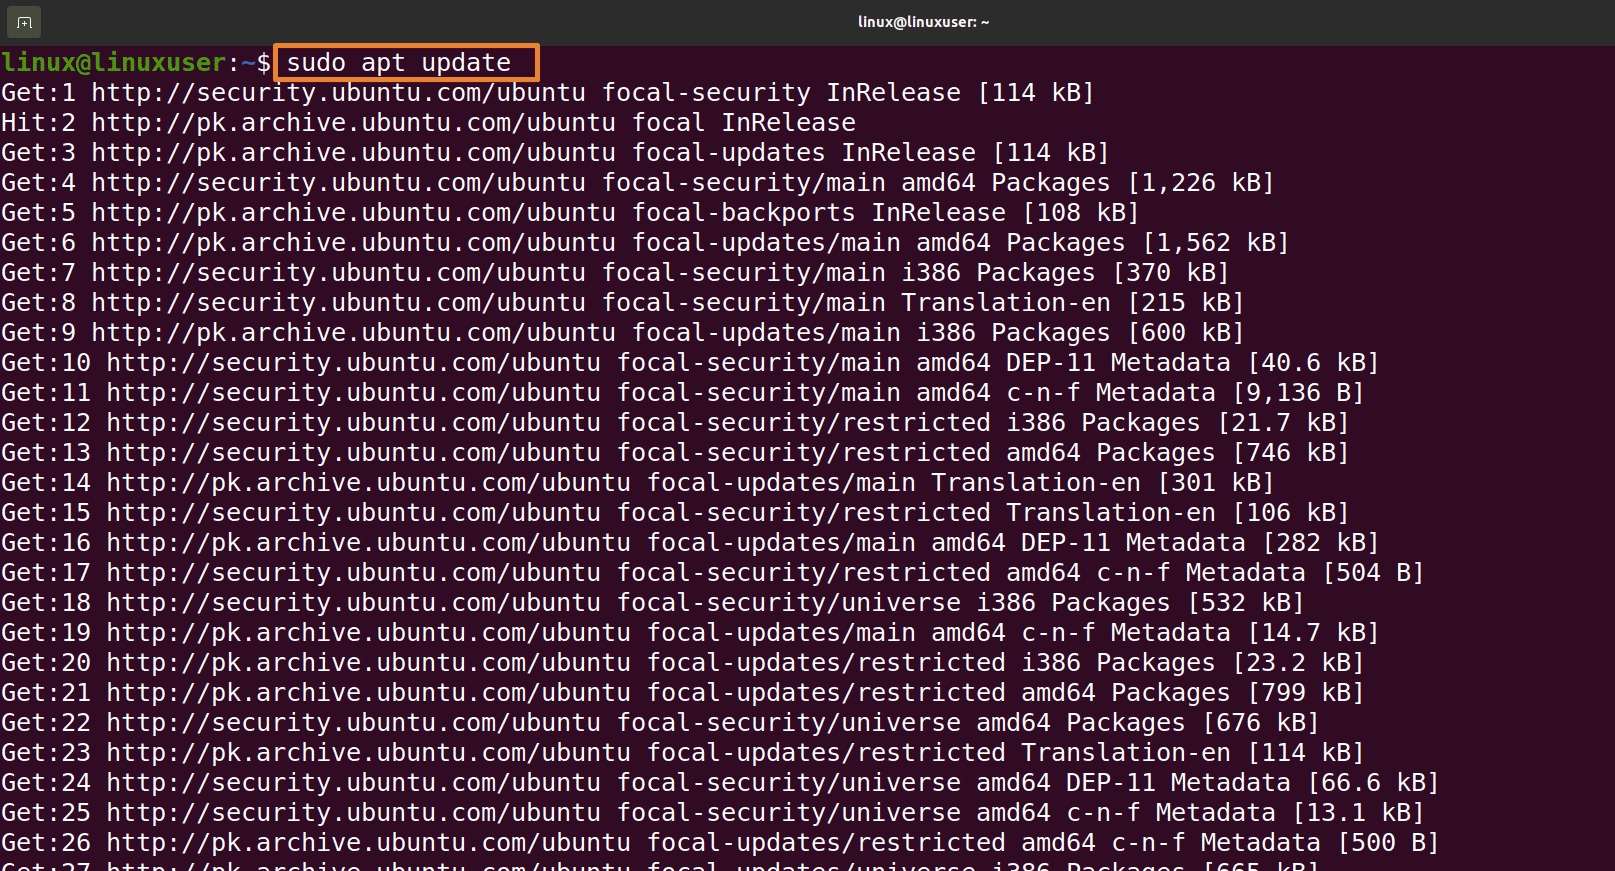Click the 'Get:21' restricted amd64 799 kB line
This screenshot has height=871, width=1615.
pos(683,693)
